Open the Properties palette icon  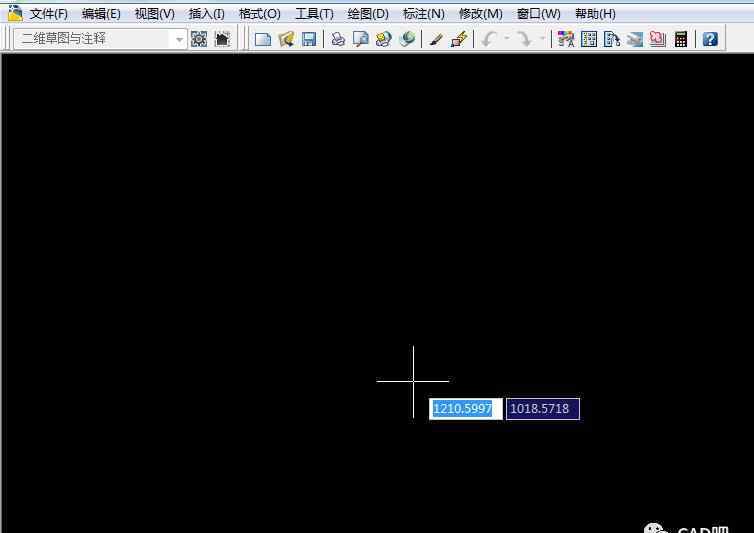566,39
